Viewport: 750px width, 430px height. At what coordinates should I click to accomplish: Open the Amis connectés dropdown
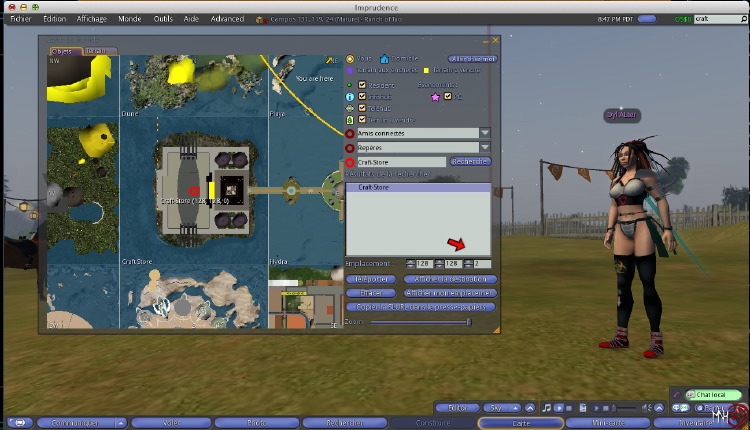click(485, 133)
